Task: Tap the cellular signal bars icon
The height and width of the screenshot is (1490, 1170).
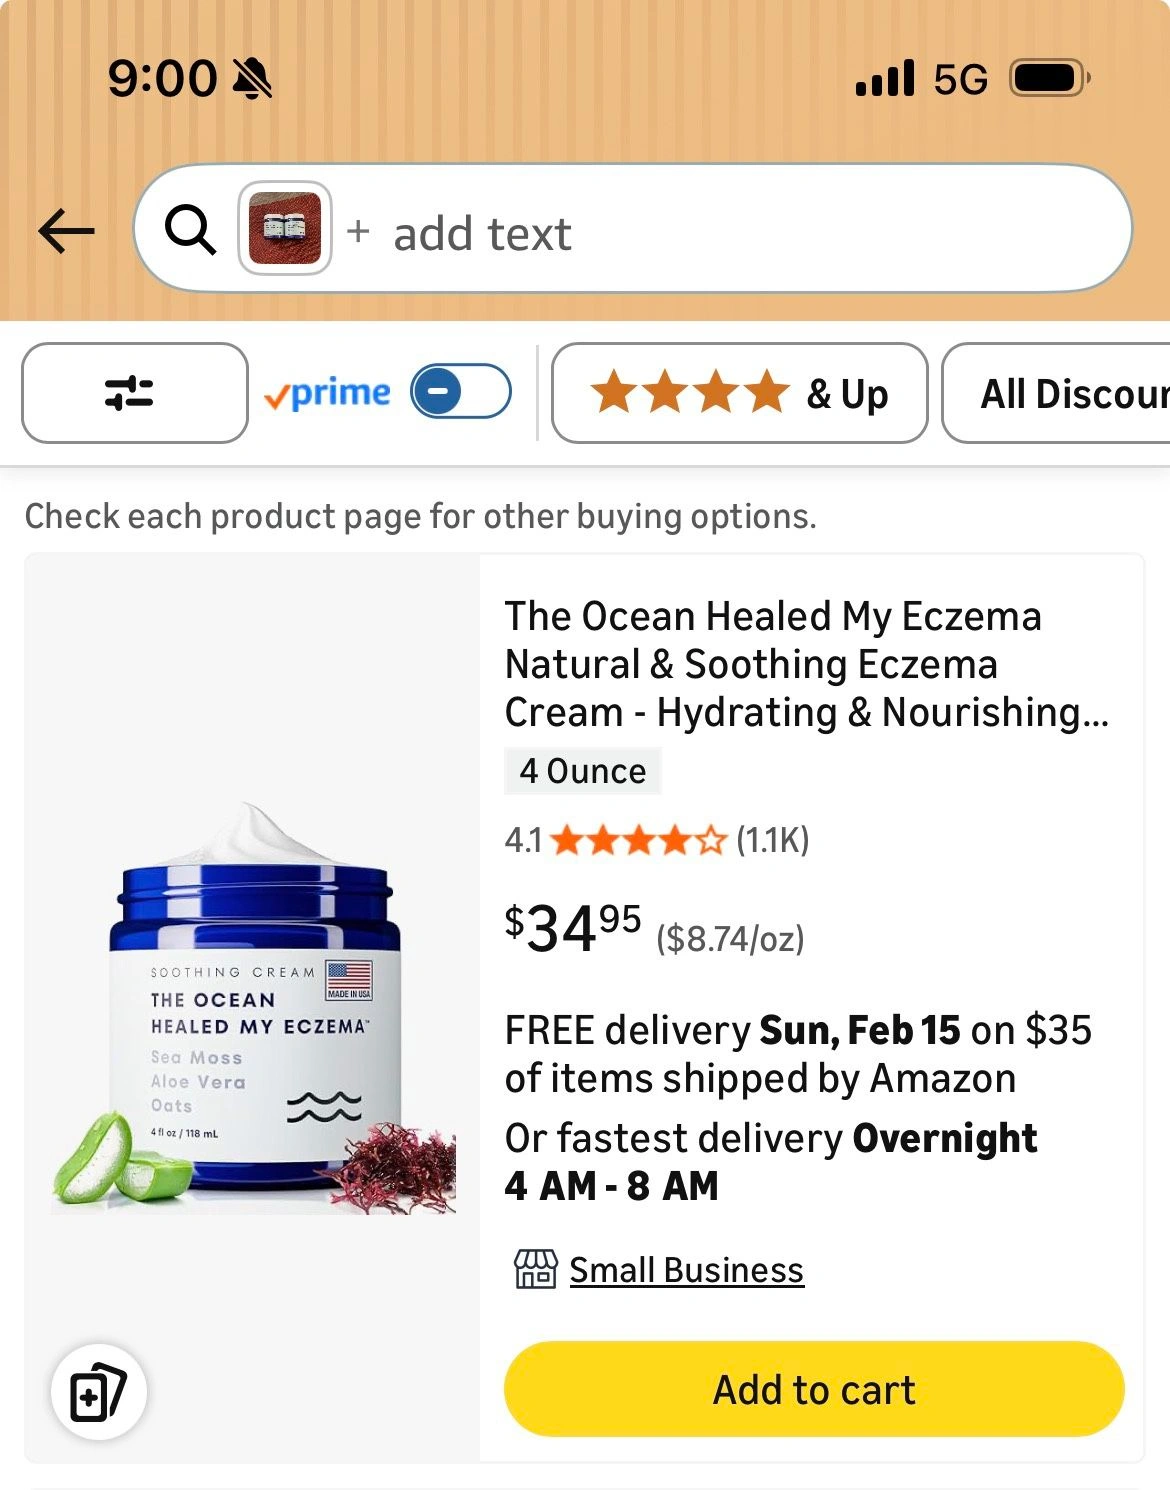Action: (885, 78)
